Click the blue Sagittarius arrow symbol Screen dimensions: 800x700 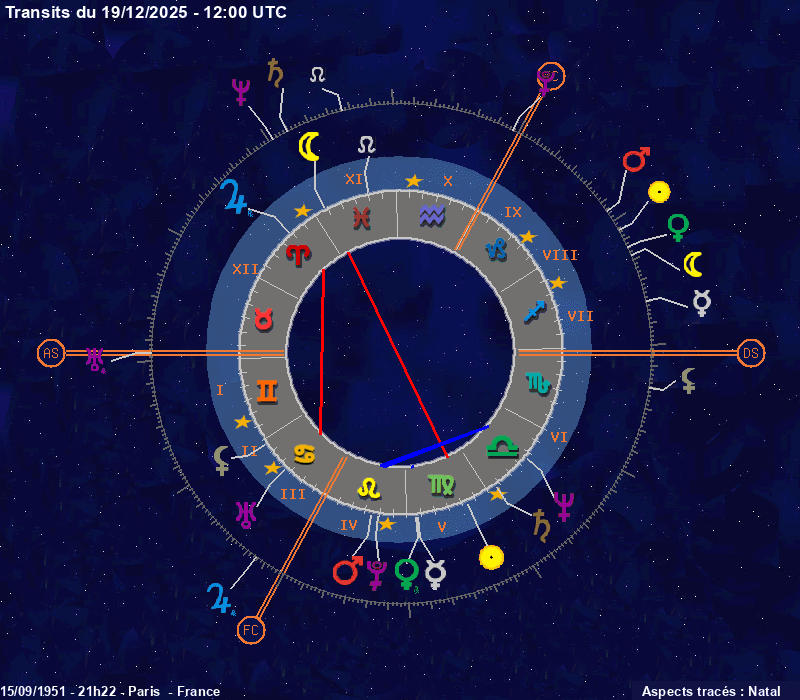click(x=537, y=312)
